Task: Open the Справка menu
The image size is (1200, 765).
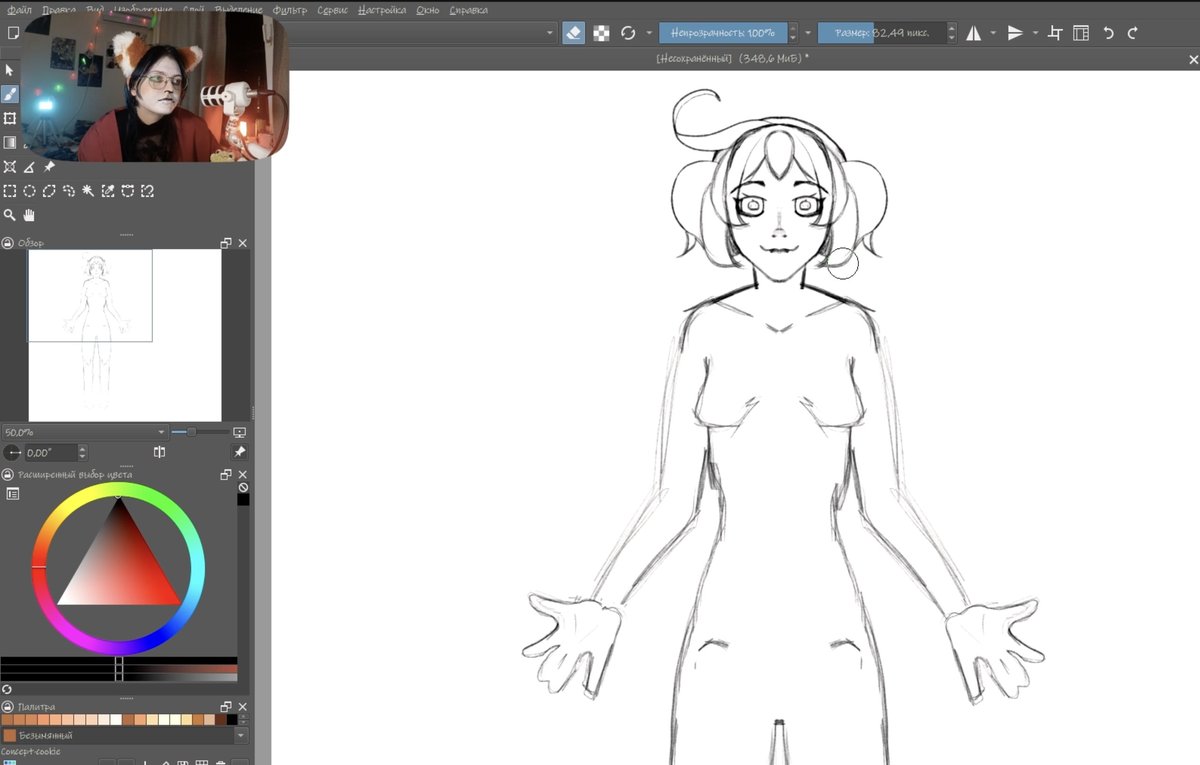Action: (468, 10)
